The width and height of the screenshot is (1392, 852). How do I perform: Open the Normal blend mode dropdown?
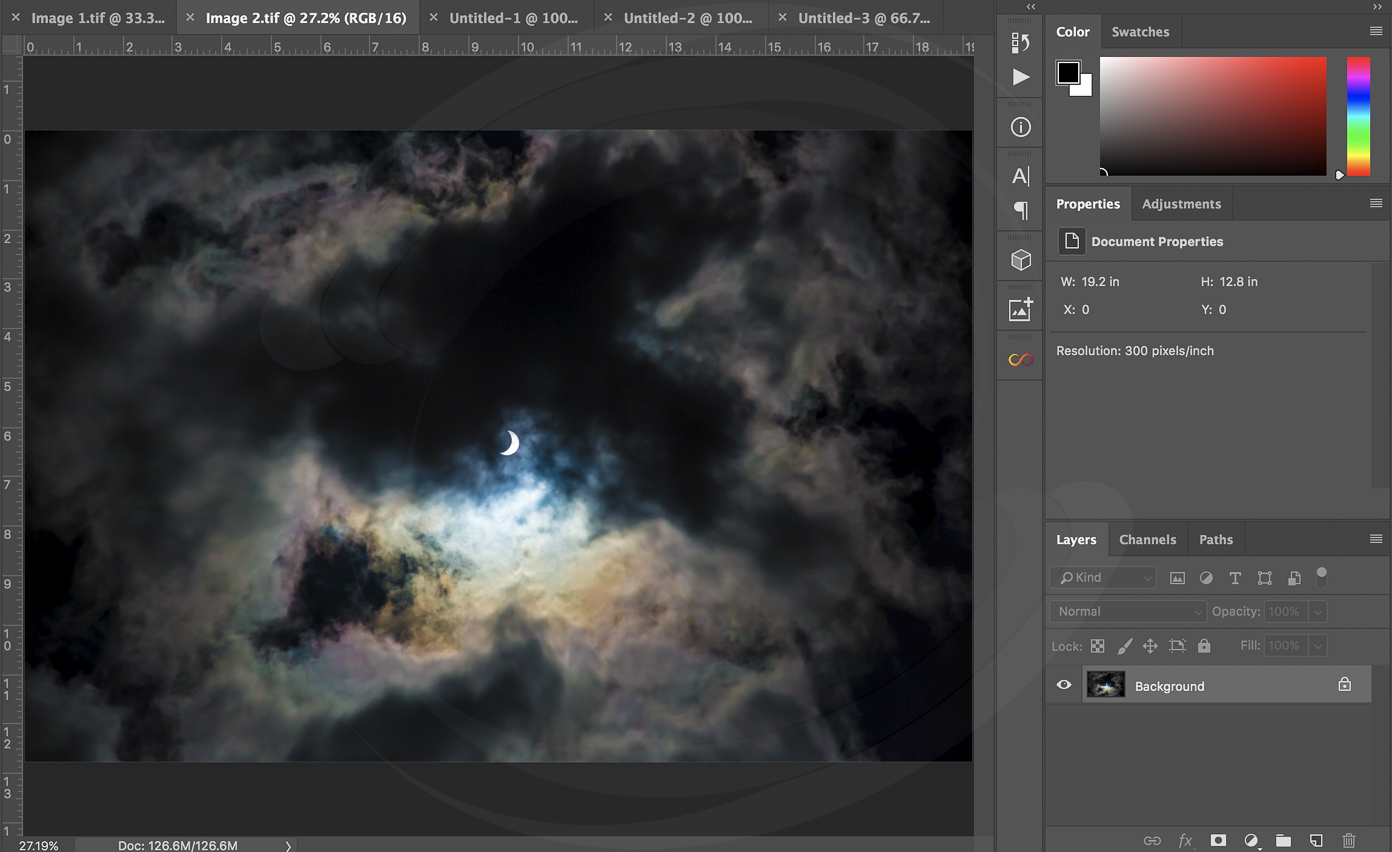tap(1128, 611)
